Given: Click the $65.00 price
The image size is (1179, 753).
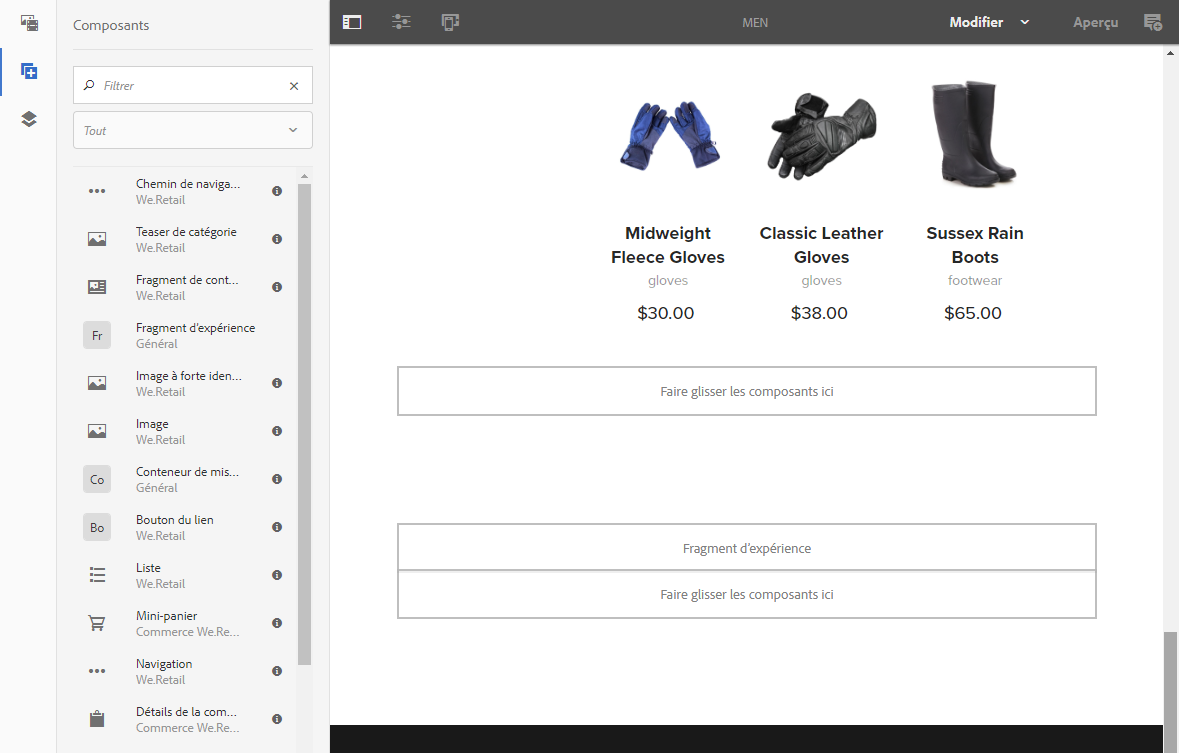Looking at the screenshot, I should 972,313.
